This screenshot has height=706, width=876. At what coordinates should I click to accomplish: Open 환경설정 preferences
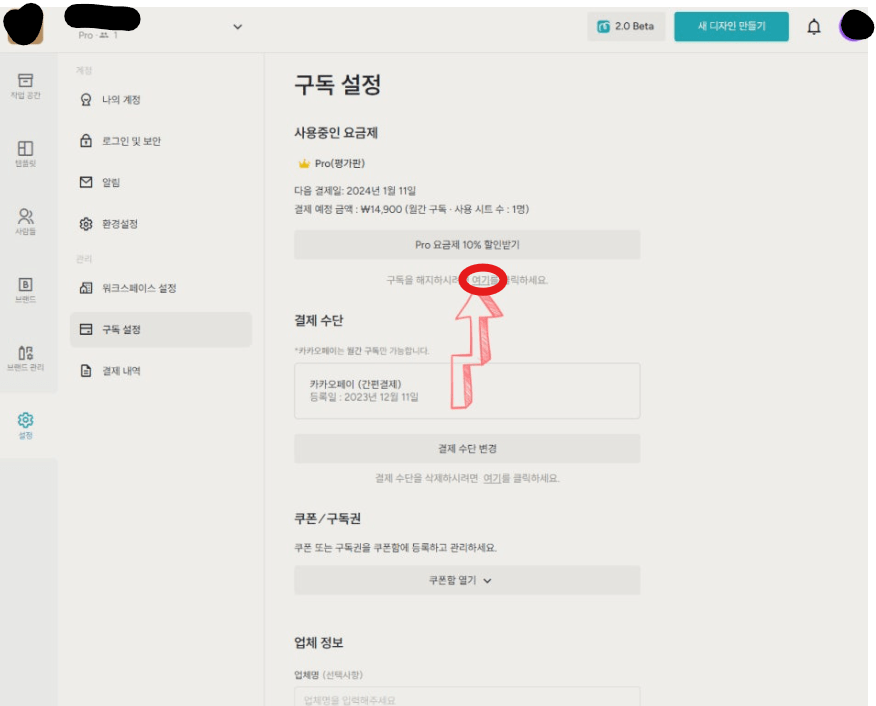(x=120, y=224)
